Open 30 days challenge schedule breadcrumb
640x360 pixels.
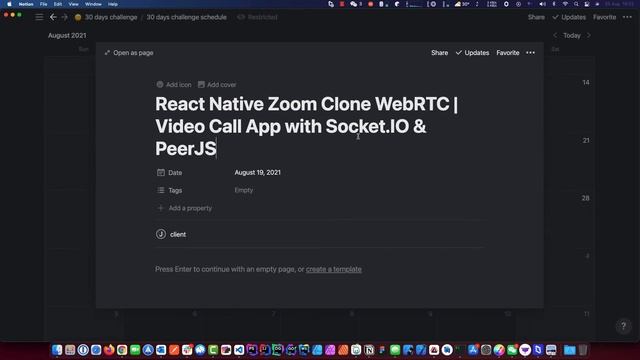[x=187, y=17]
